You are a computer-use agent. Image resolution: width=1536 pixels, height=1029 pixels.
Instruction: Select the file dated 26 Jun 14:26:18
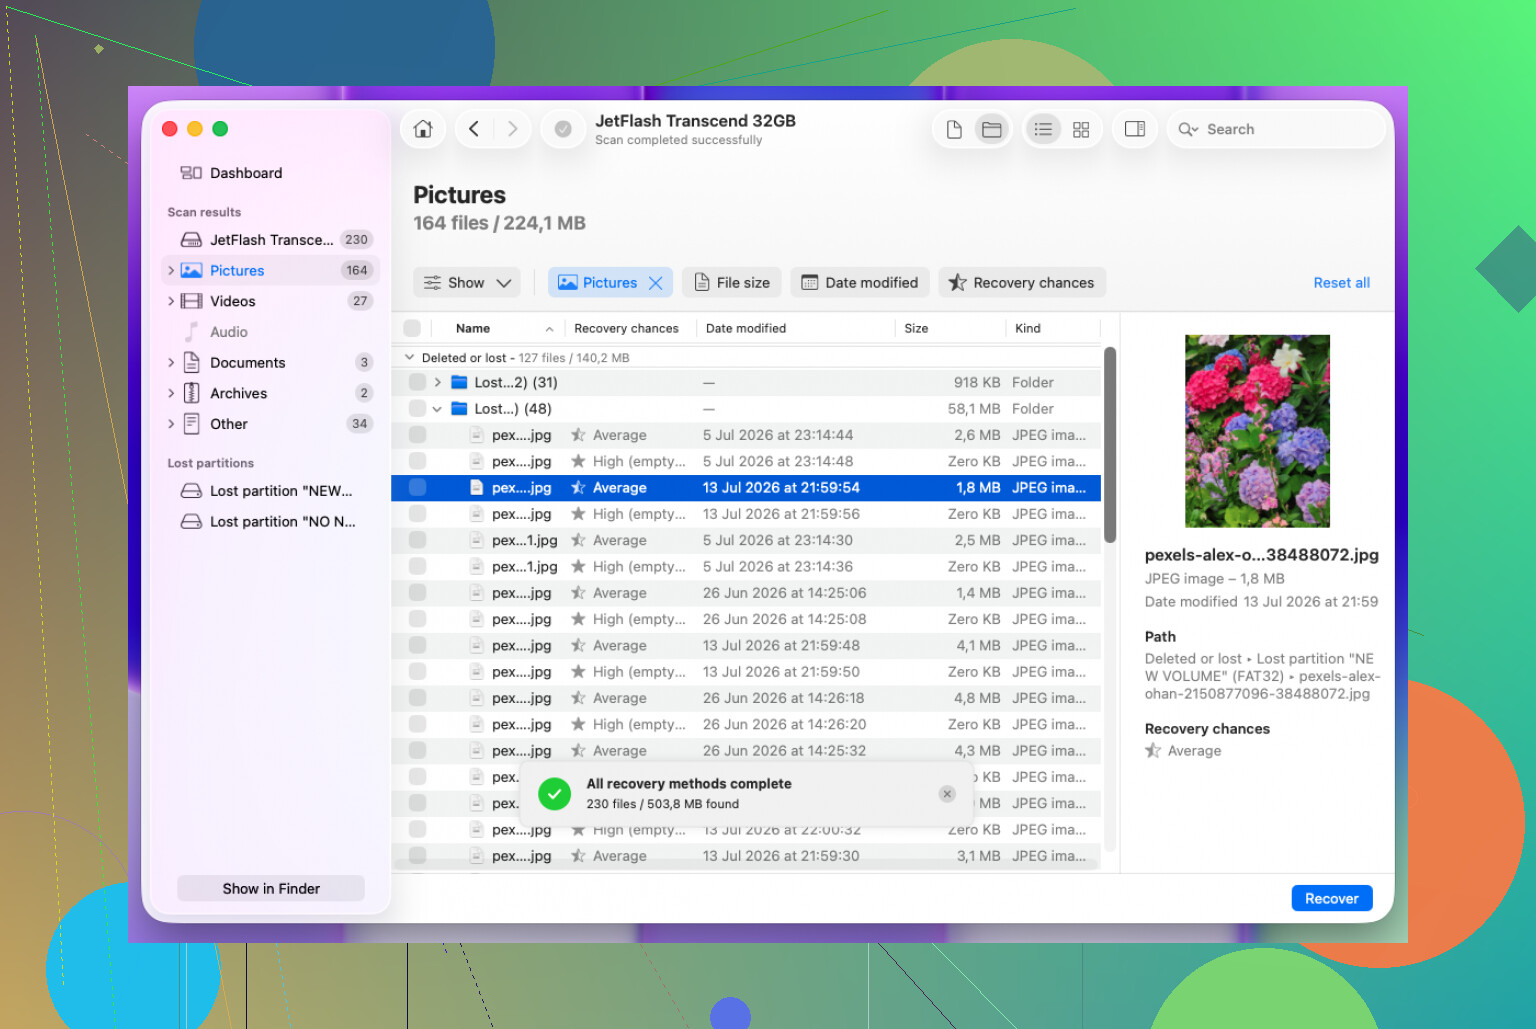pyautogui.click(x=746, y=698)
